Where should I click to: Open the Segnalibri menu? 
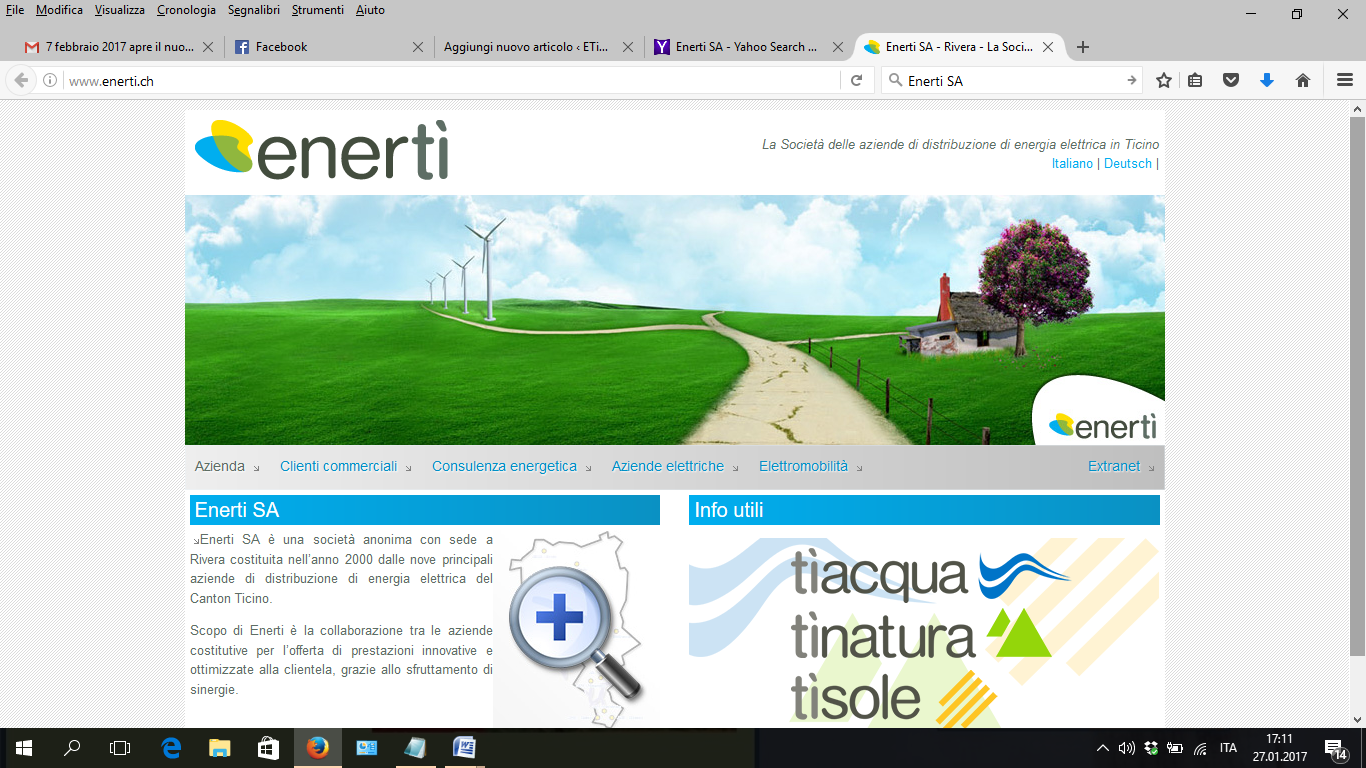[255, 10]
